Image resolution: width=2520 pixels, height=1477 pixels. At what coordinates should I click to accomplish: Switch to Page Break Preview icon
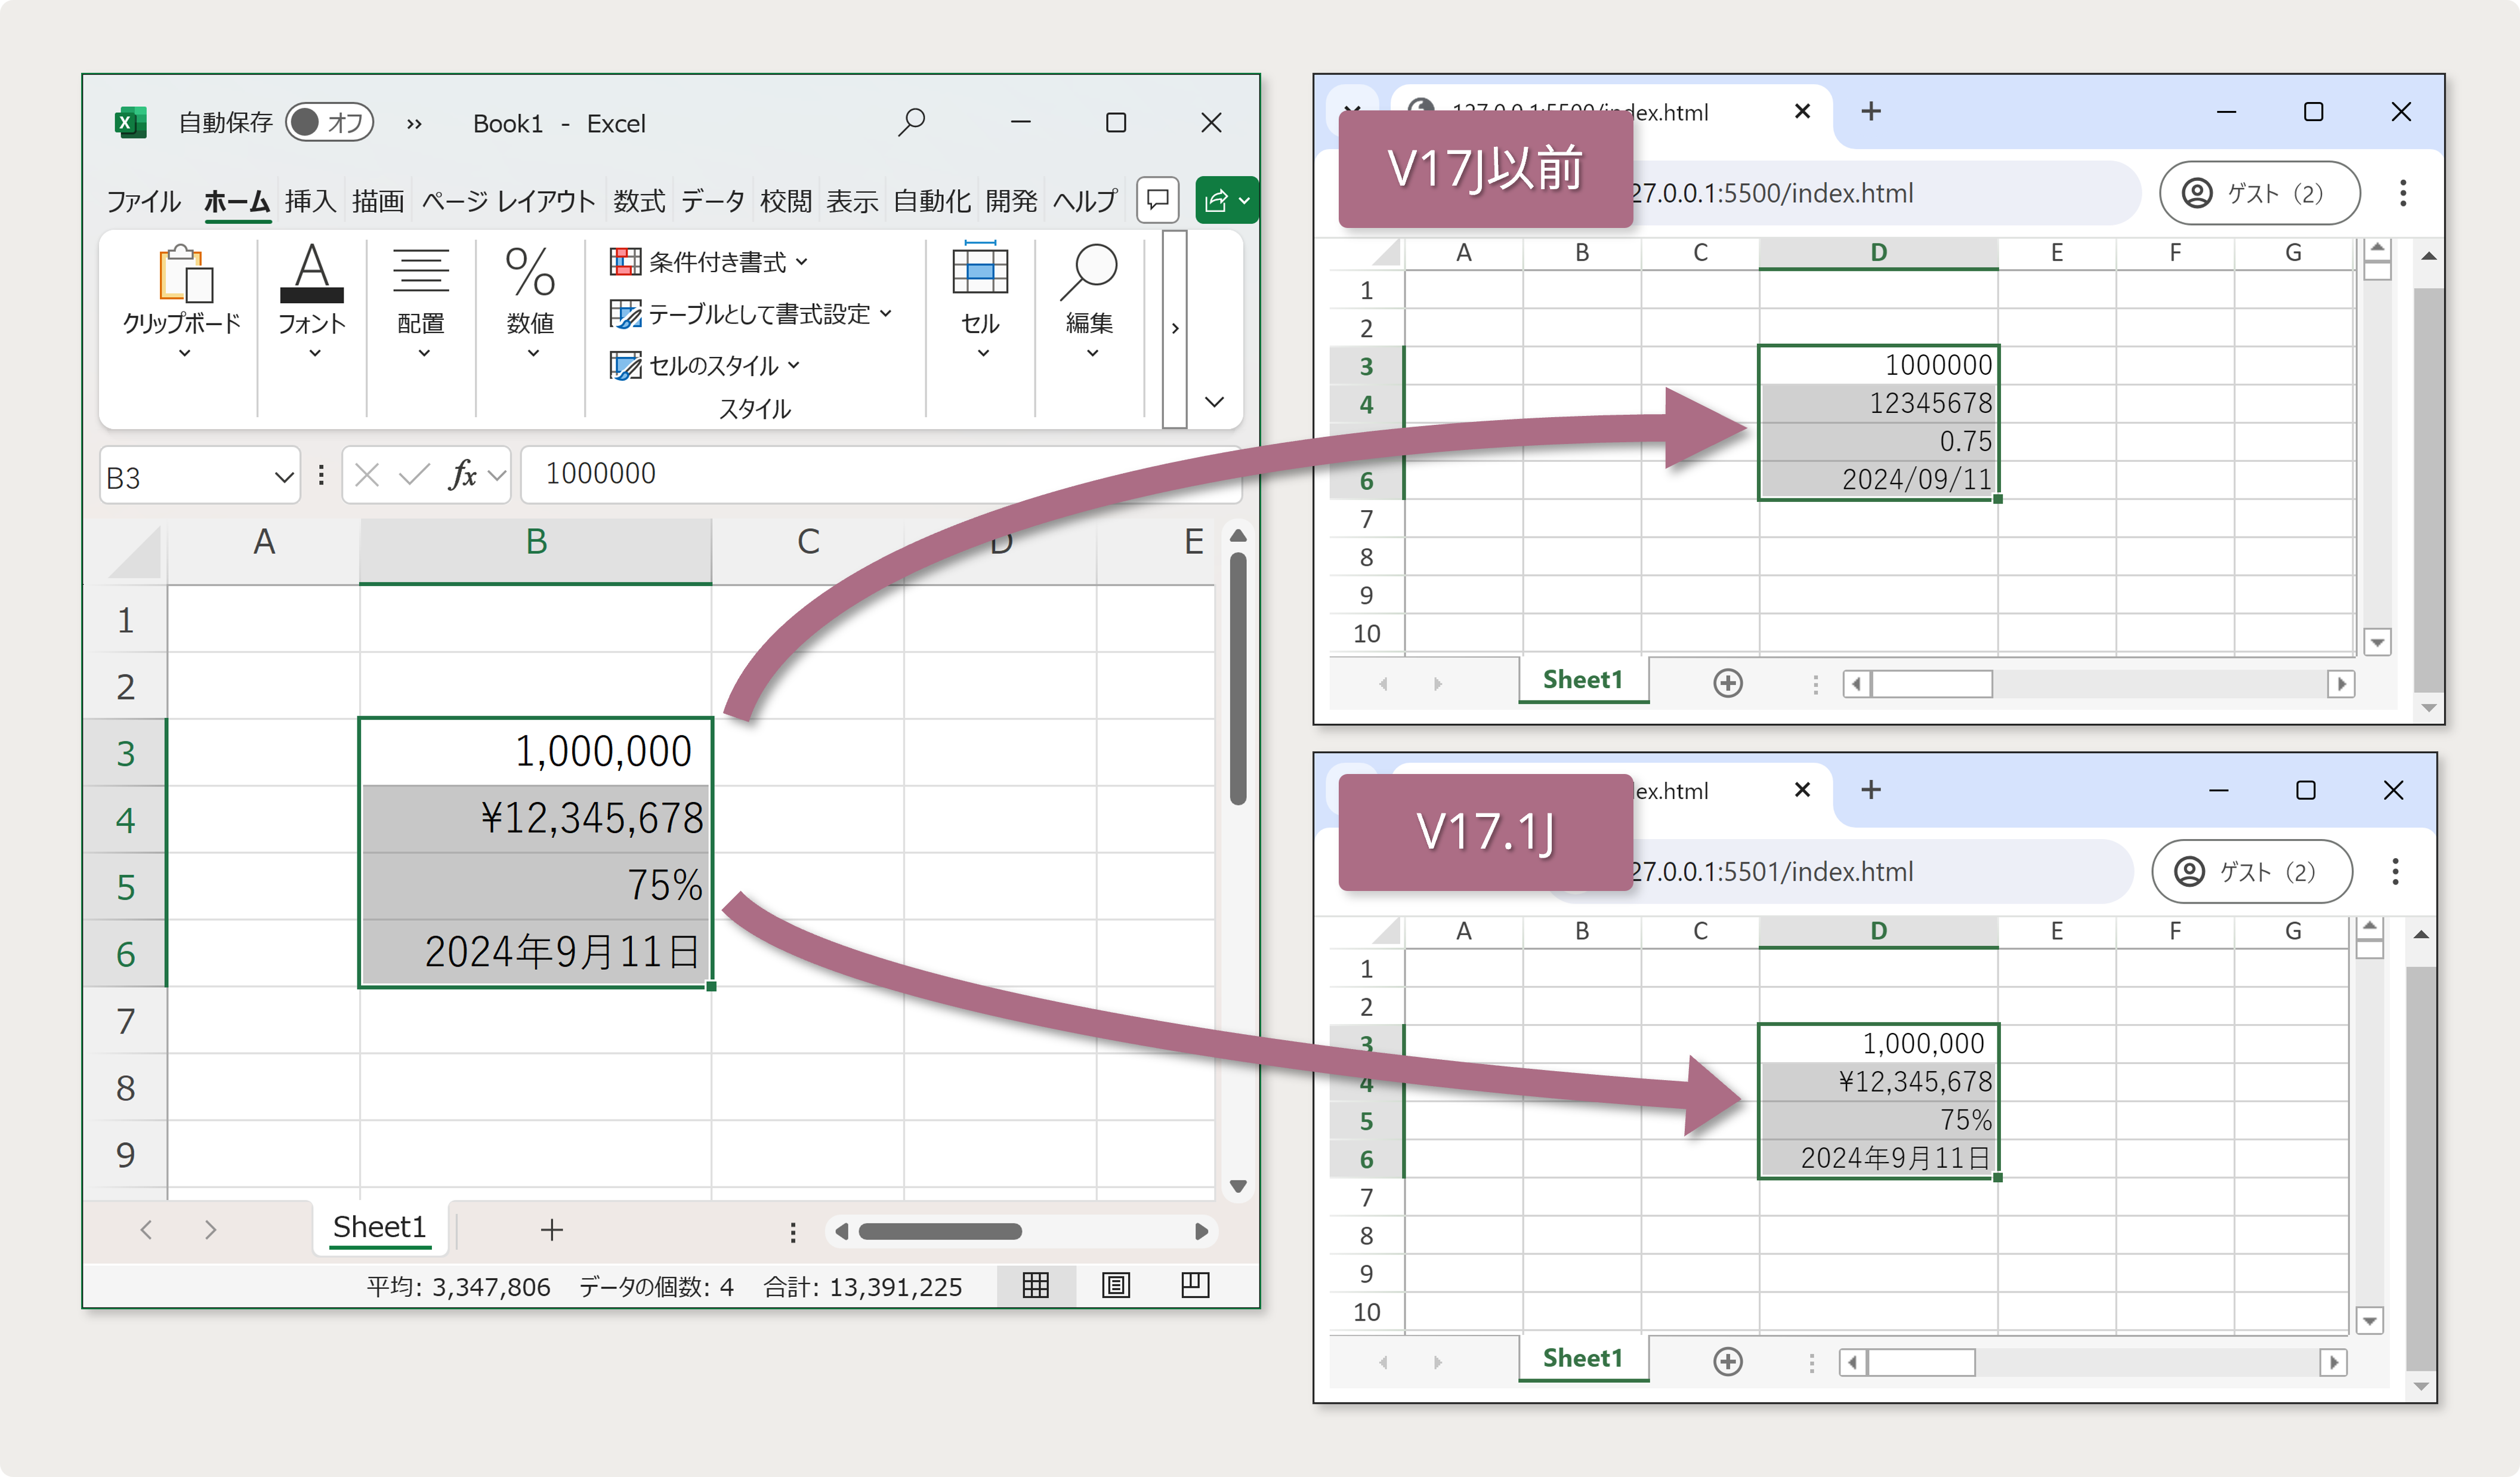pos(1195,1285)
